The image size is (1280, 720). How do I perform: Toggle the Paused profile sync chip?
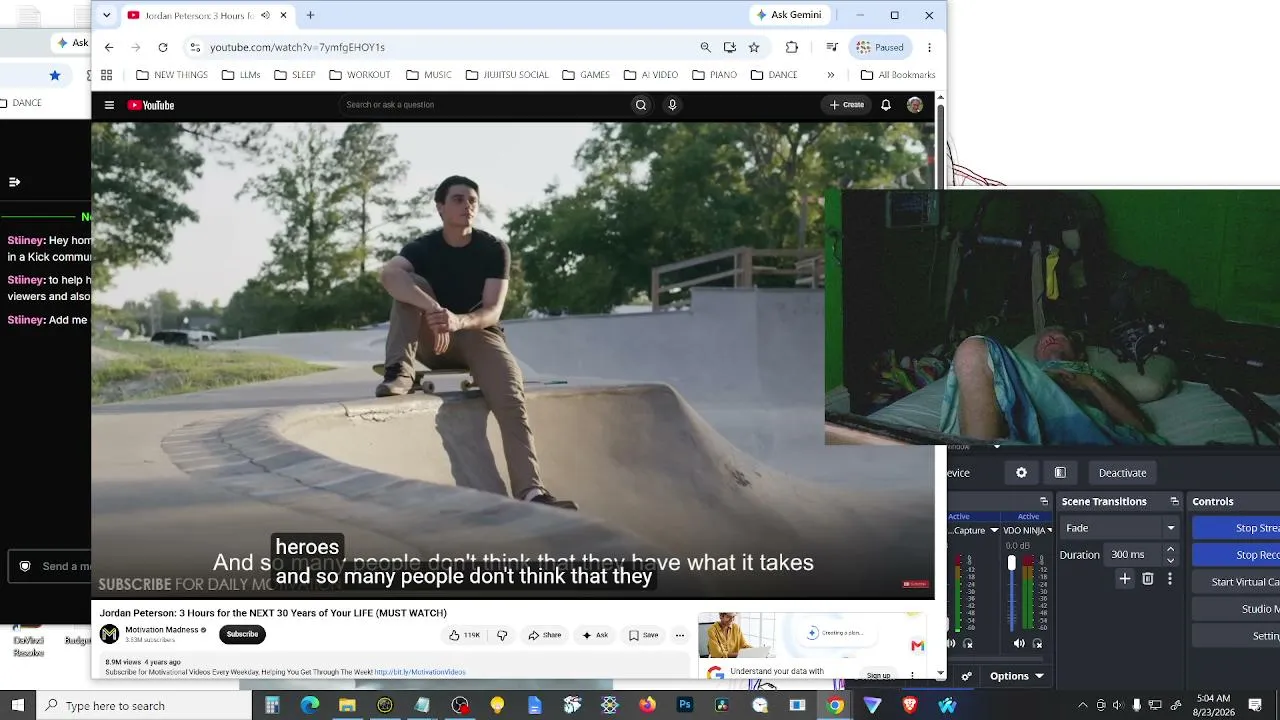880,47
